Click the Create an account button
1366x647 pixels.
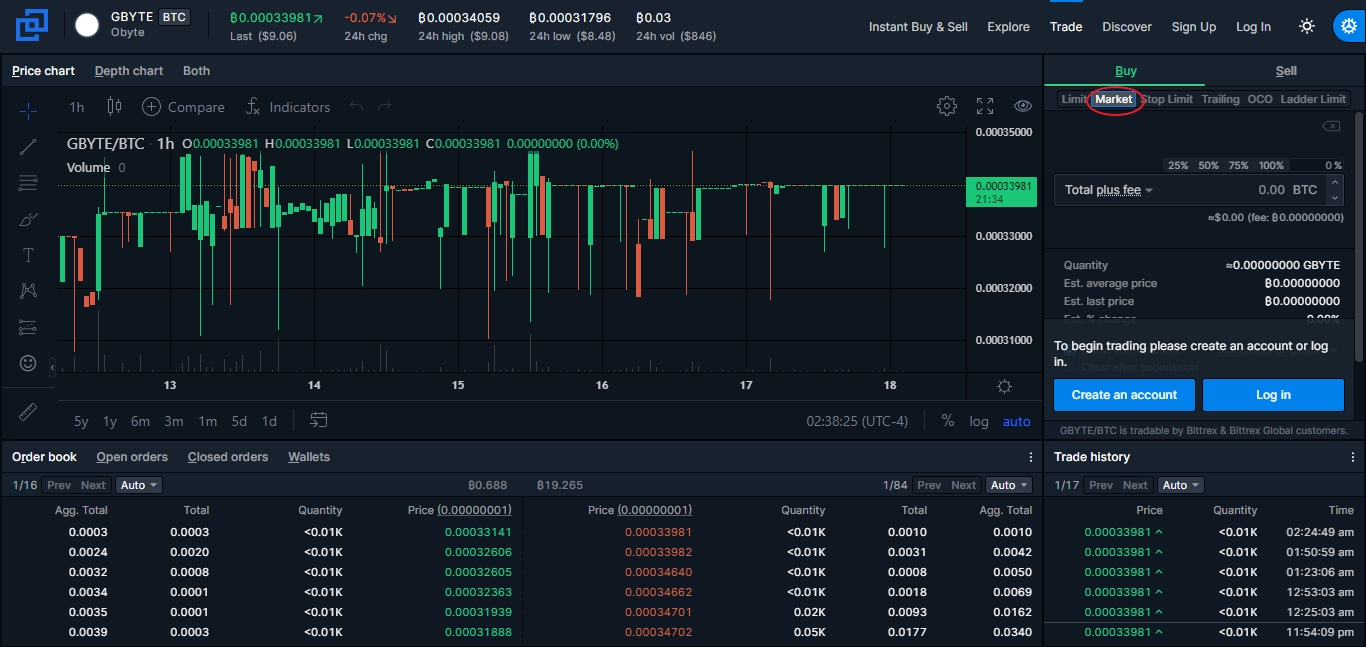(1124, 395)
